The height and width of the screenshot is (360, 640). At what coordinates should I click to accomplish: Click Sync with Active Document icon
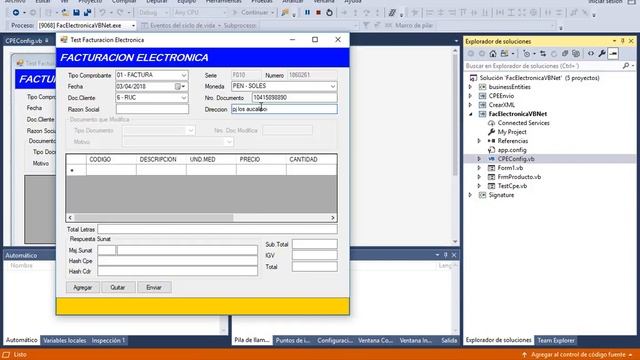click(x=543, y=53)
